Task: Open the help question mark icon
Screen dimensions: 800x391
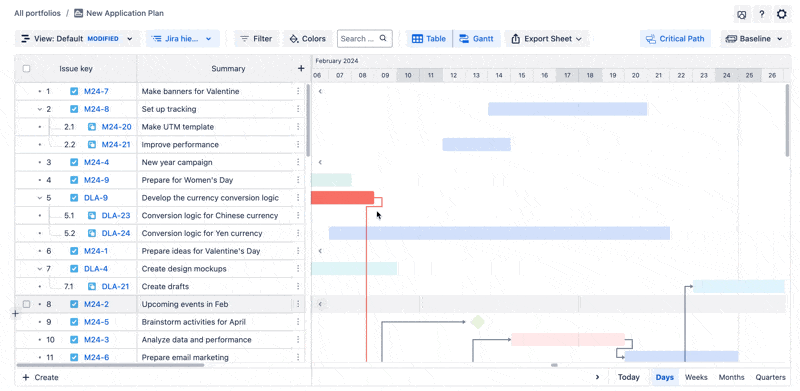Action: [762, 14]
